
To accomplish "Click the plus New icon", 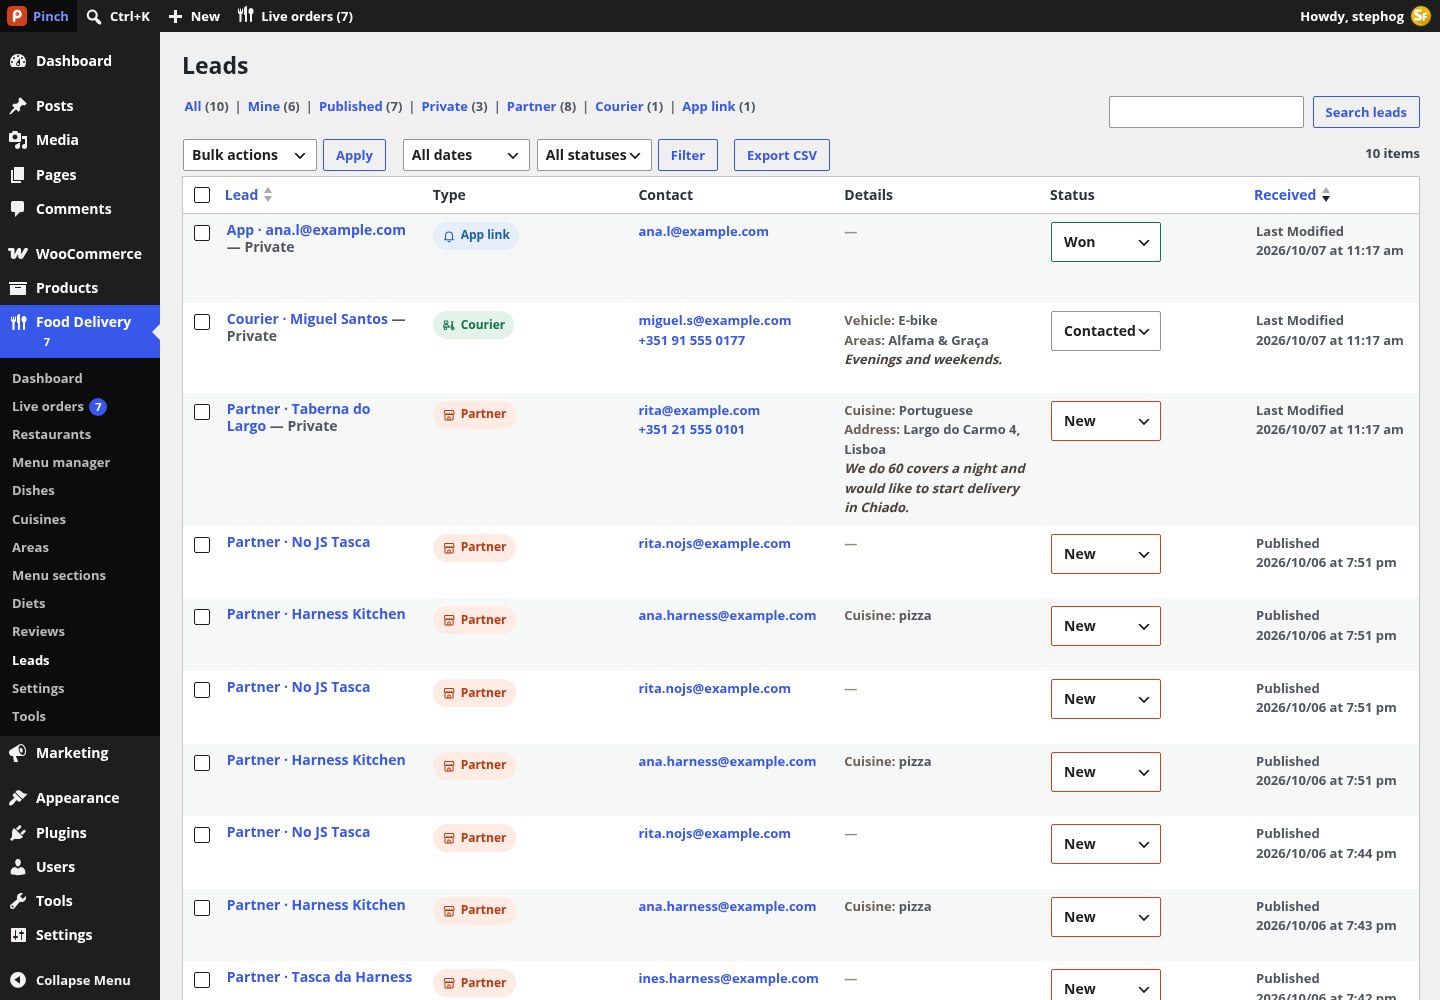I will coord(175,16).
